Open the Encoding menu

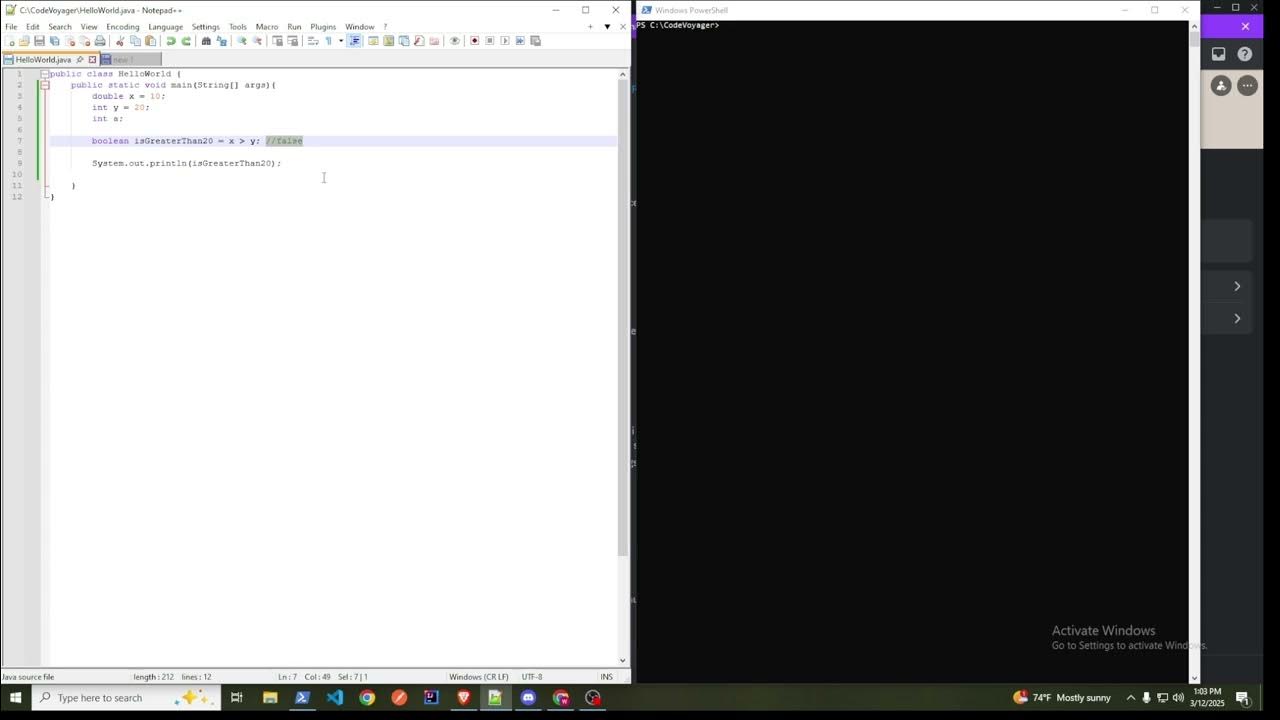(123, 27)
